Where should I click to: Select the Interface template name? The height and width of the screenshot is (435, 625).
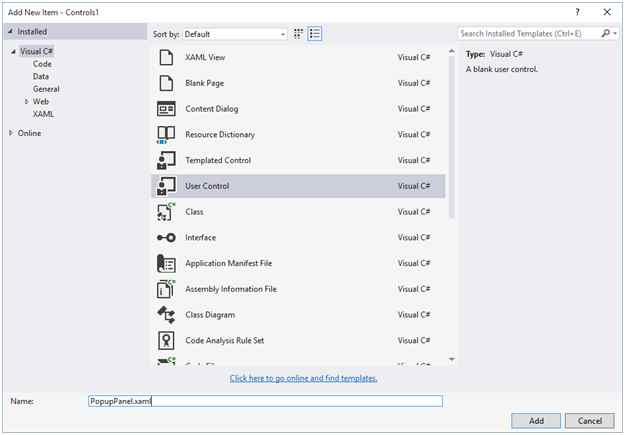[x=200, y=238]
